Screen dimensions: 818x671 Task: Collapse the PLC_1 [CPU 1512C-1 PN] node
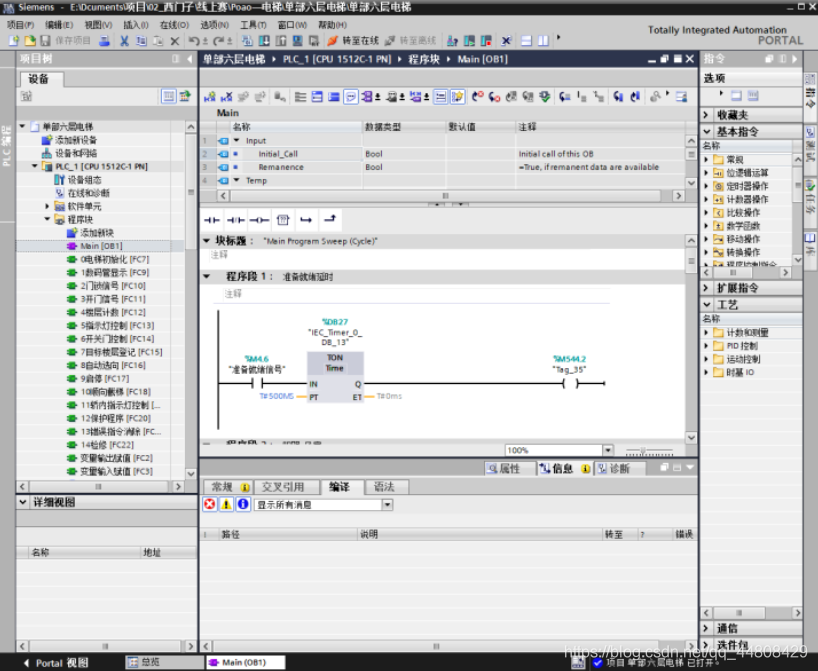point(35,166)
